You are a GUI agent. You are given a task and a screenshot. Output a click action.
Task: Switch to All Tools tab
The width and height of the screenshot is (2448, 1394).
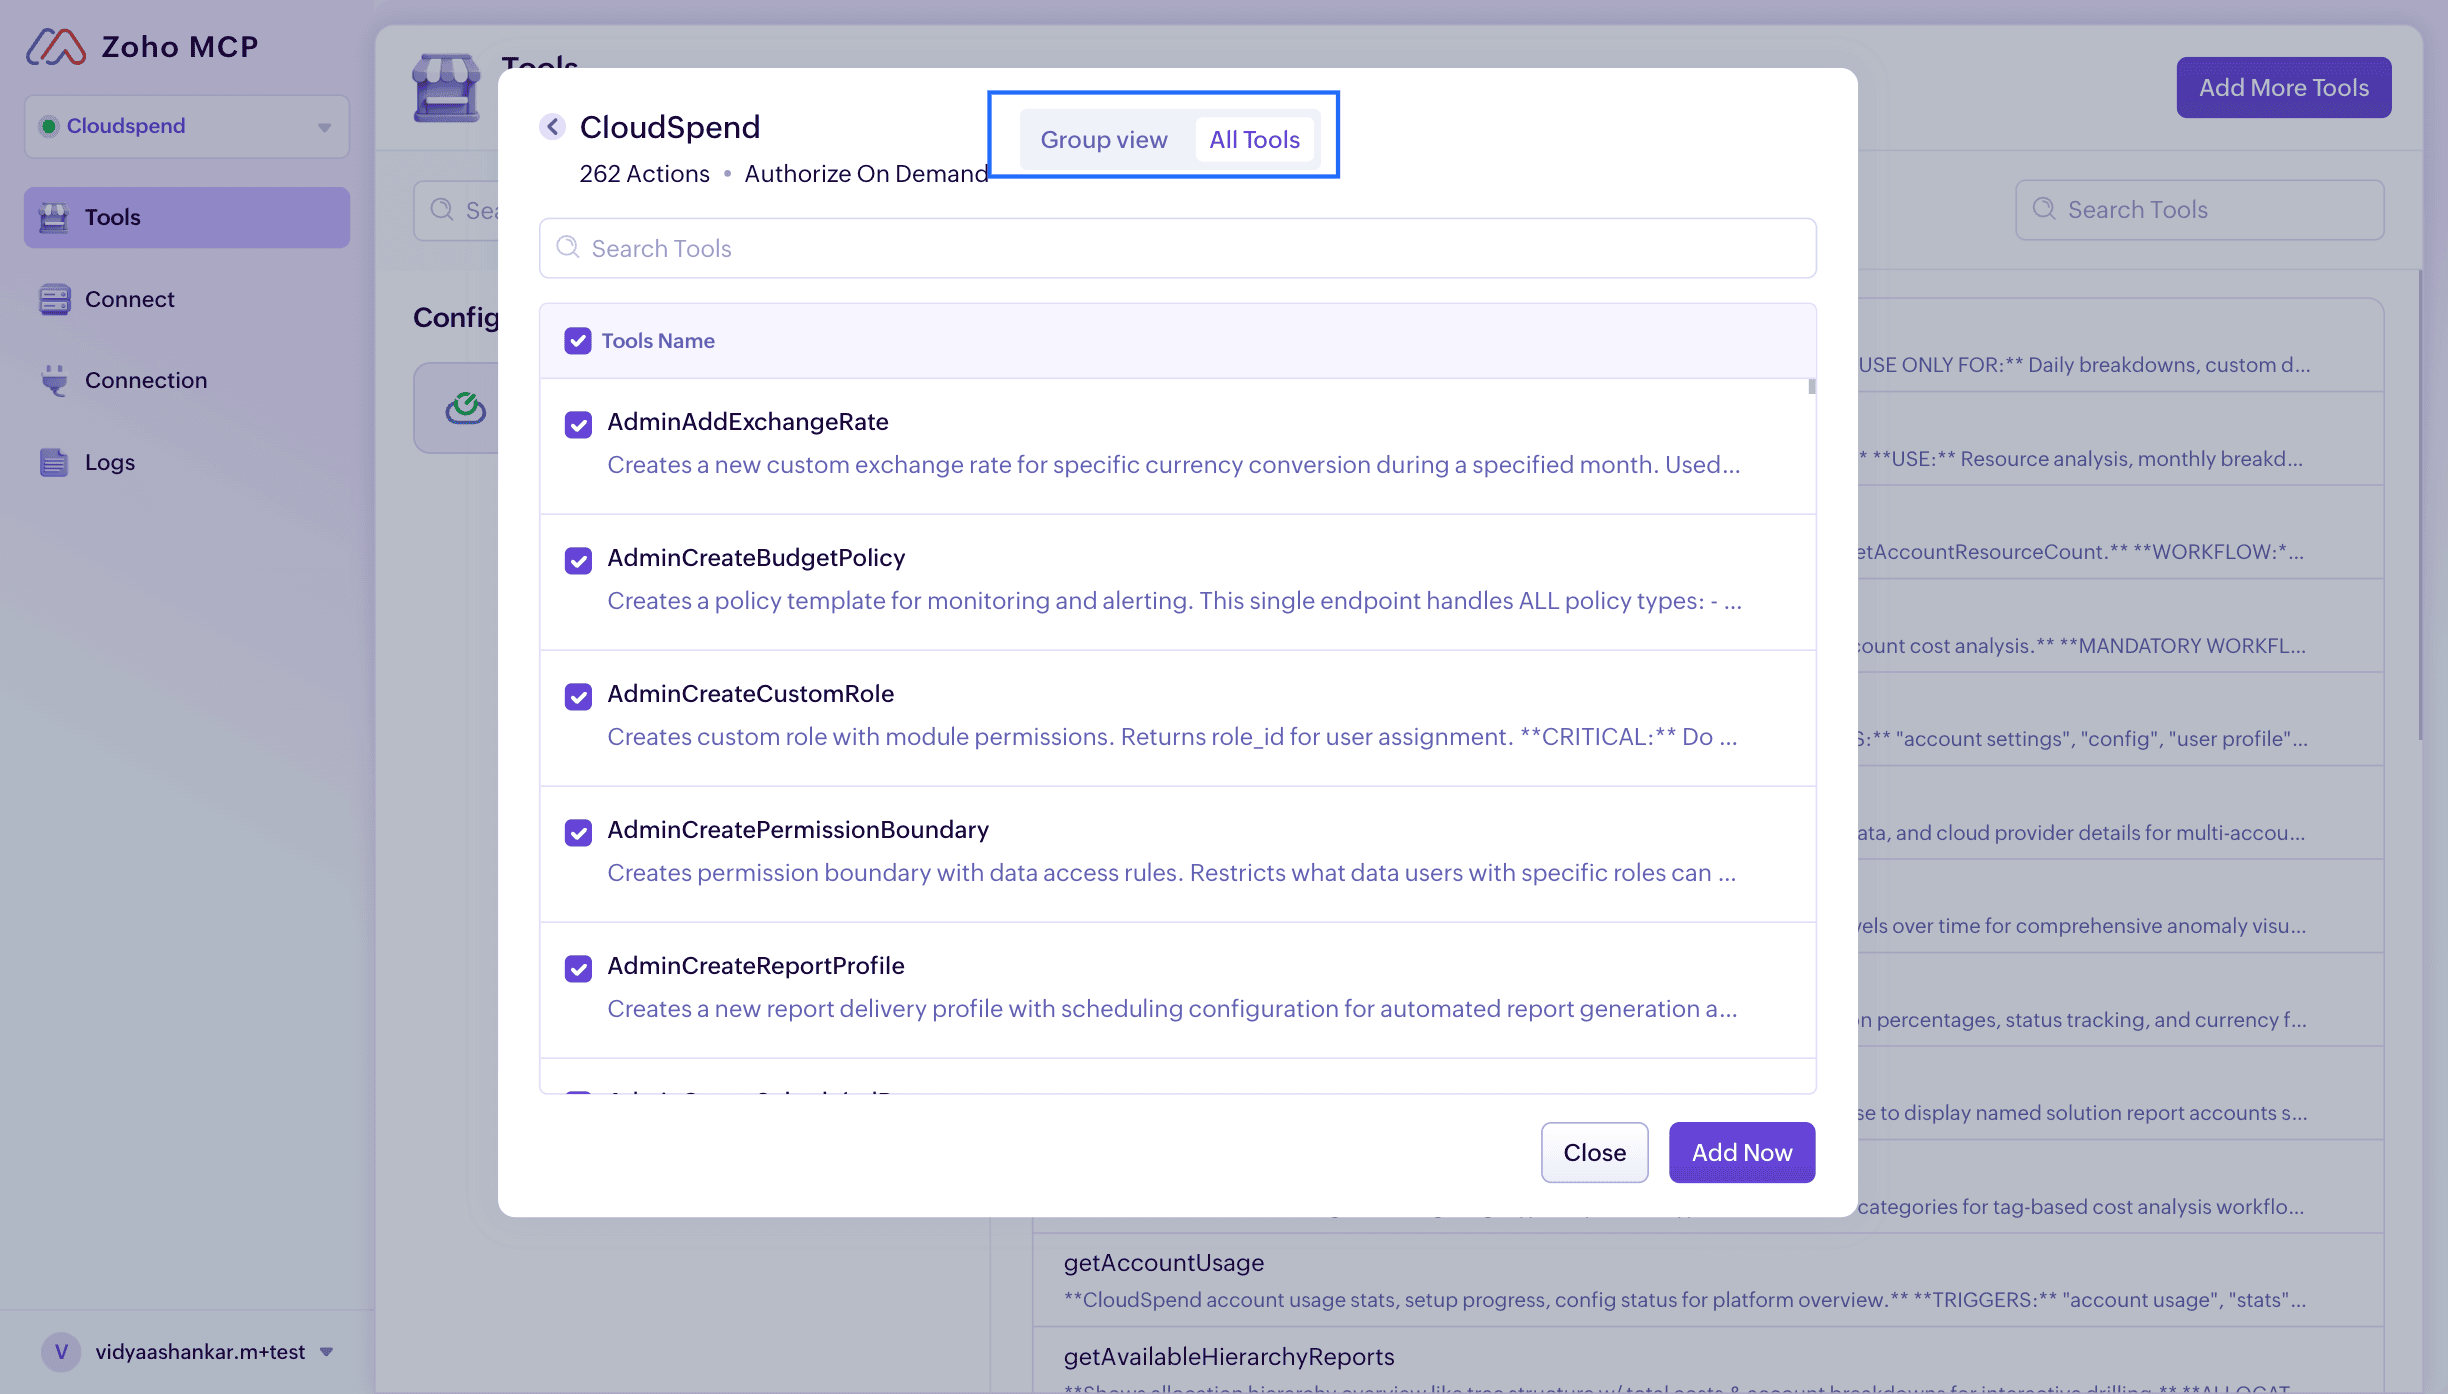click(1254, 140)
